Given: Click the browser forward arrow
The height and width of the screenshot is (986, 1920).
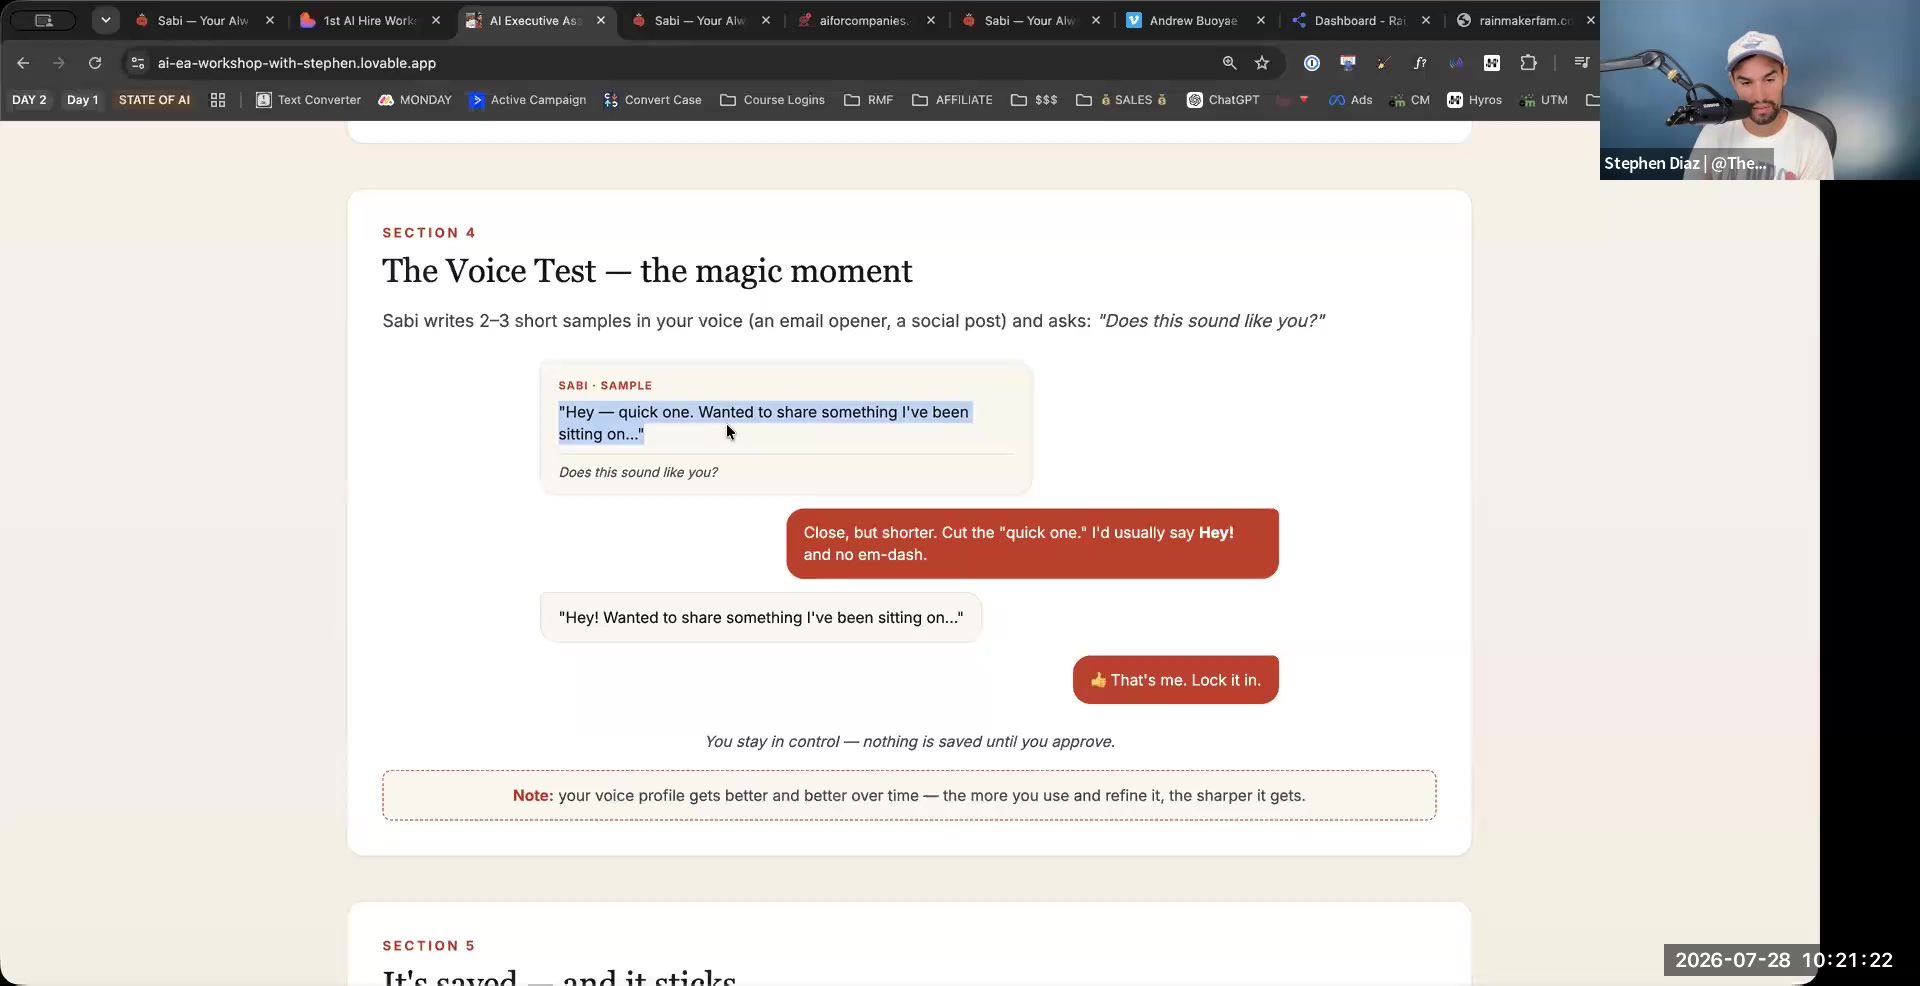Looking at the screenshot, I should coord(59,63).
